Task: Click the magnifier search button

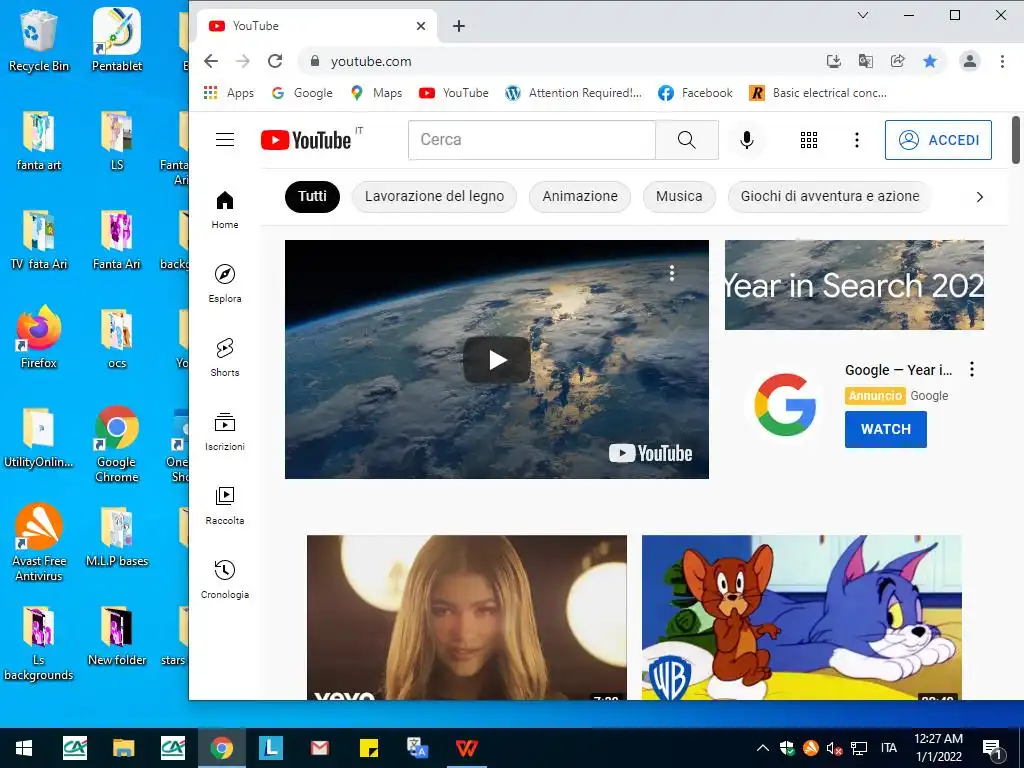Action: coord(686,140)
